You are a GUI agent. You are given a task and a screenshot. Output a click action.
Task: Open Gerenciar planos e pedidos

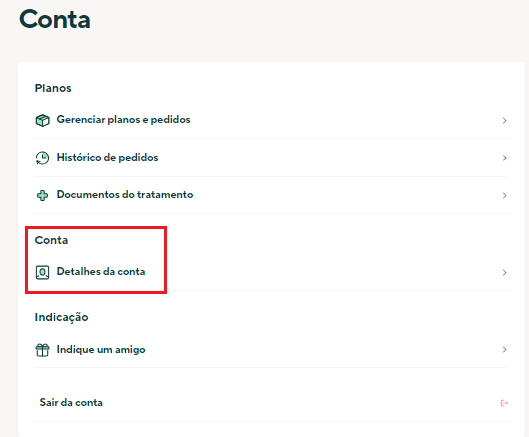271,120
